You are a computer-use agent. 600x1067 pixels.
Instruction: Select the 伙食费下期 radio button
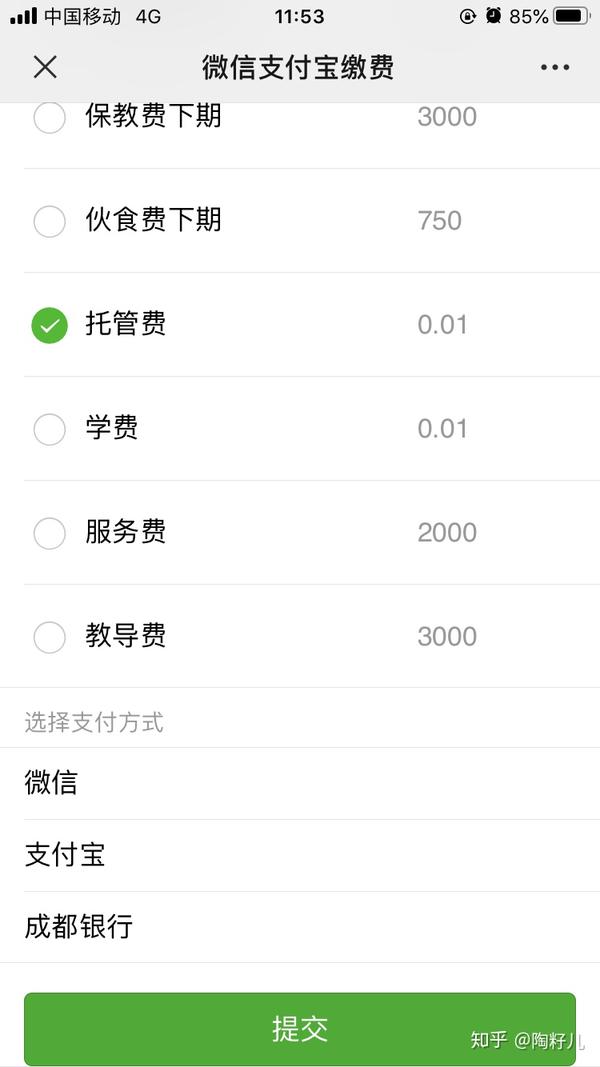[49, 221]
